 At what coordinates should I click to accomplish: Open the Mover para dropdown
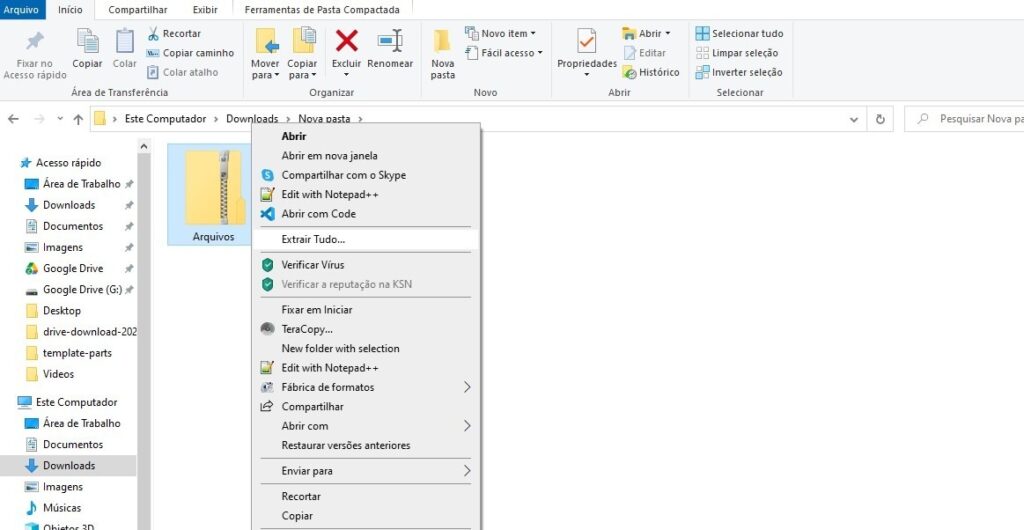click(265, 69)
